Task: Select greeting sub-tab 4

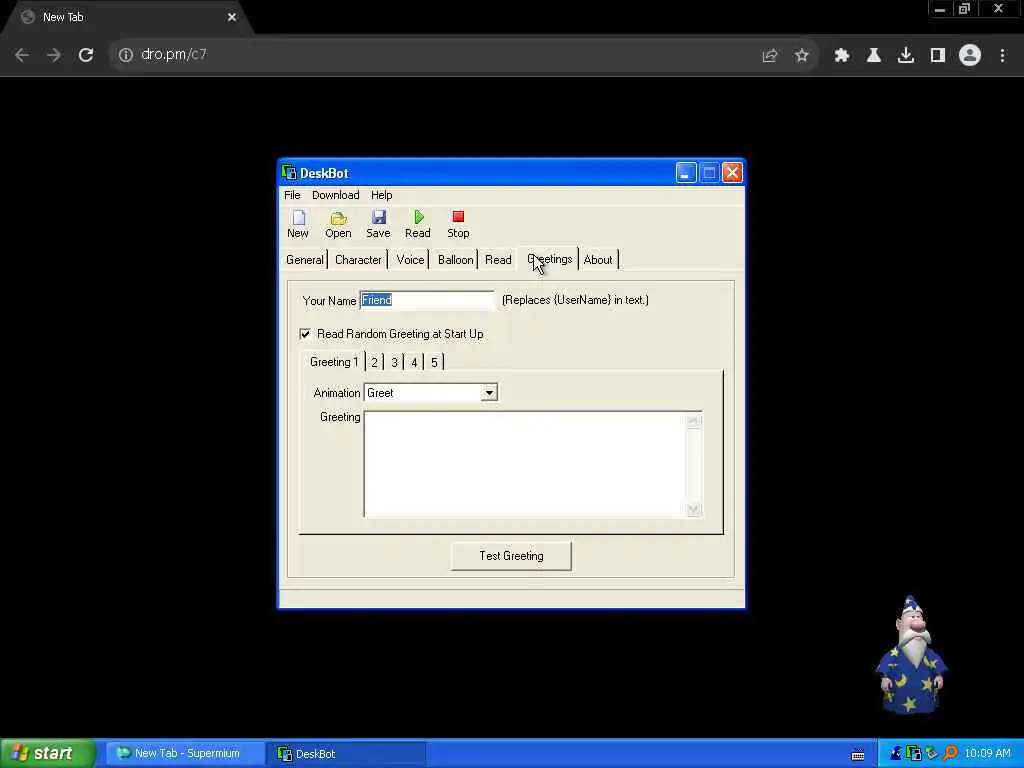Action: [x=414, y=362]
